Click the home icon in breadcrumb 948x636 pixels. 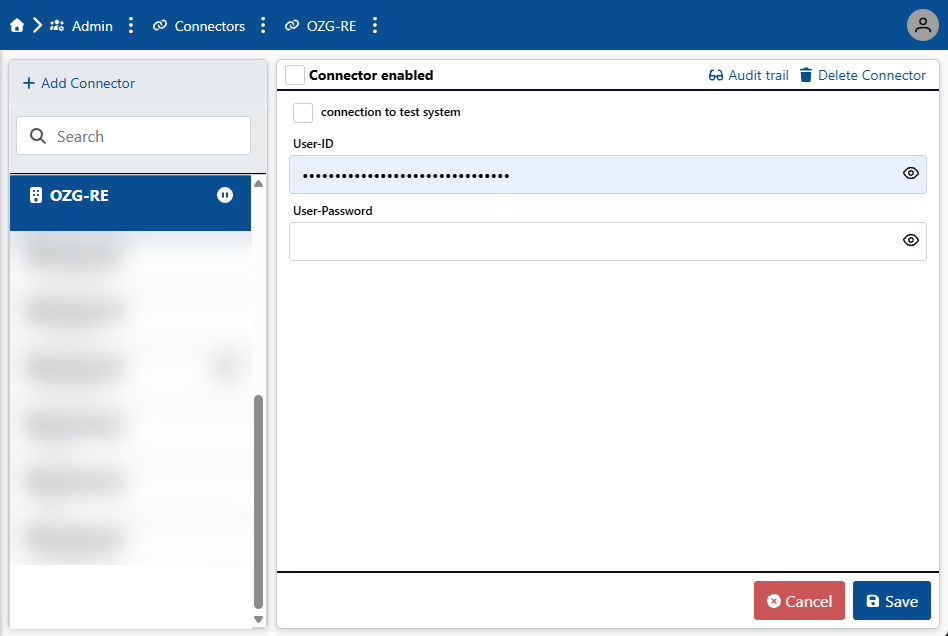[x=17, y=26]
